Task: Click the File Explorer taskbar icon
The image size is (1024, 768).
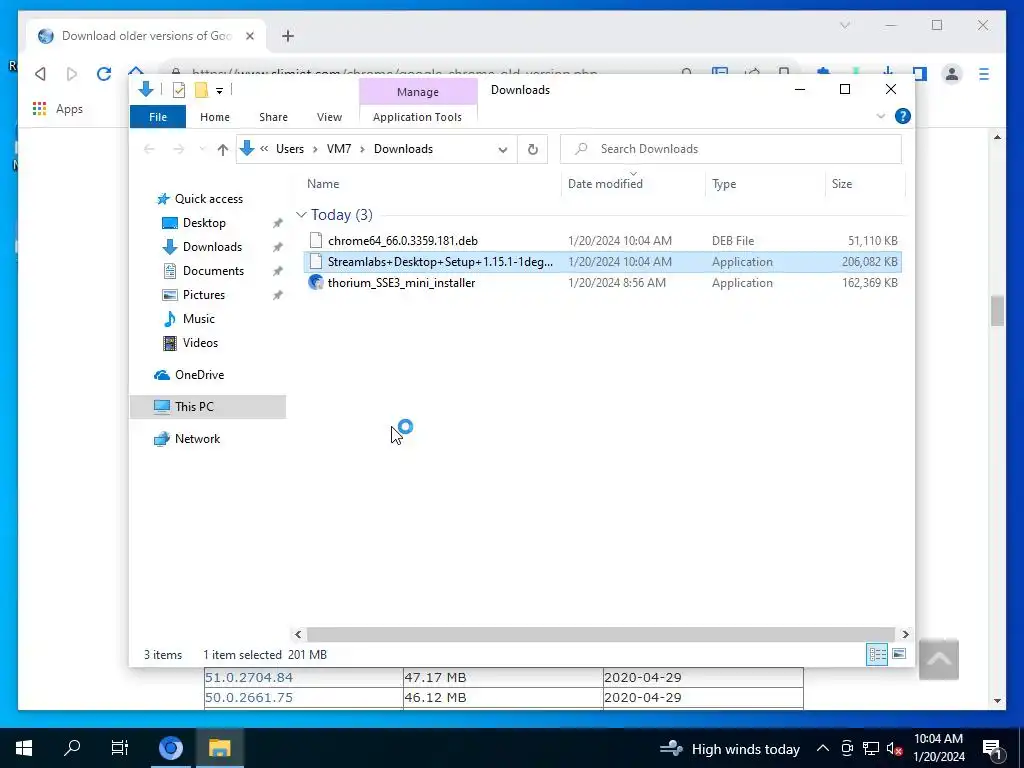Action: pos(219,748)
